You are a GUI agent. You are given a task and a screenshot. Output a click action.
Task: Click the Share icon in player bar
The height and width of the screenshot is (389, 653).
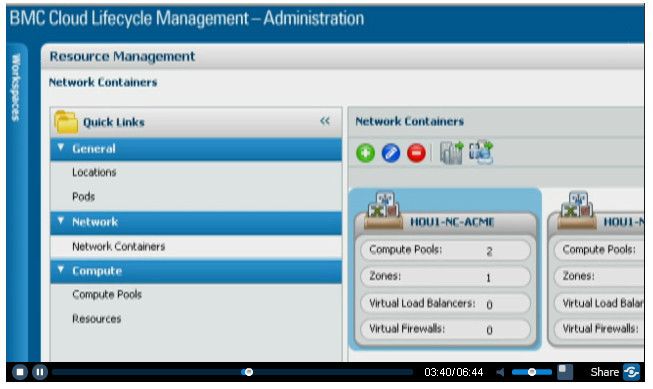click(631, 372)
